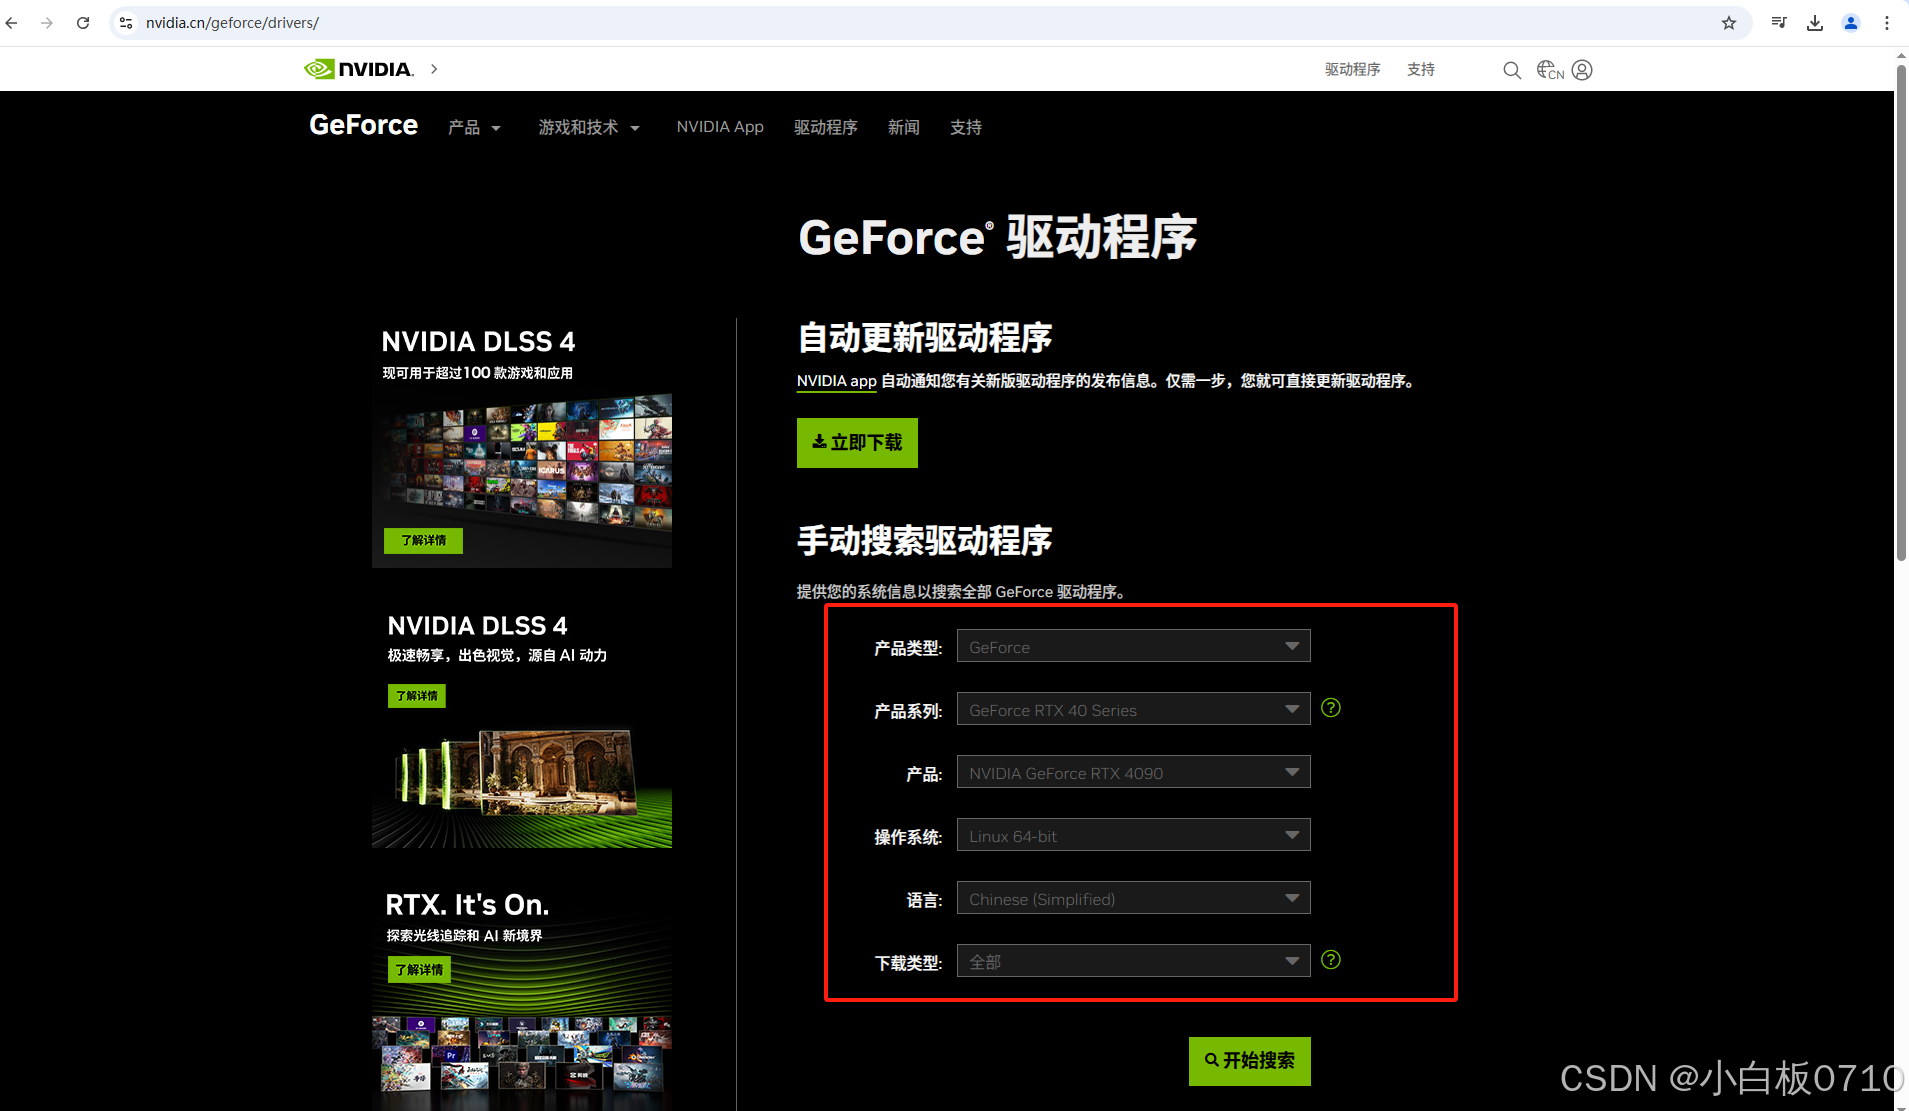
Task: Bookmark this page with star icon
Action: point(1729,23)
